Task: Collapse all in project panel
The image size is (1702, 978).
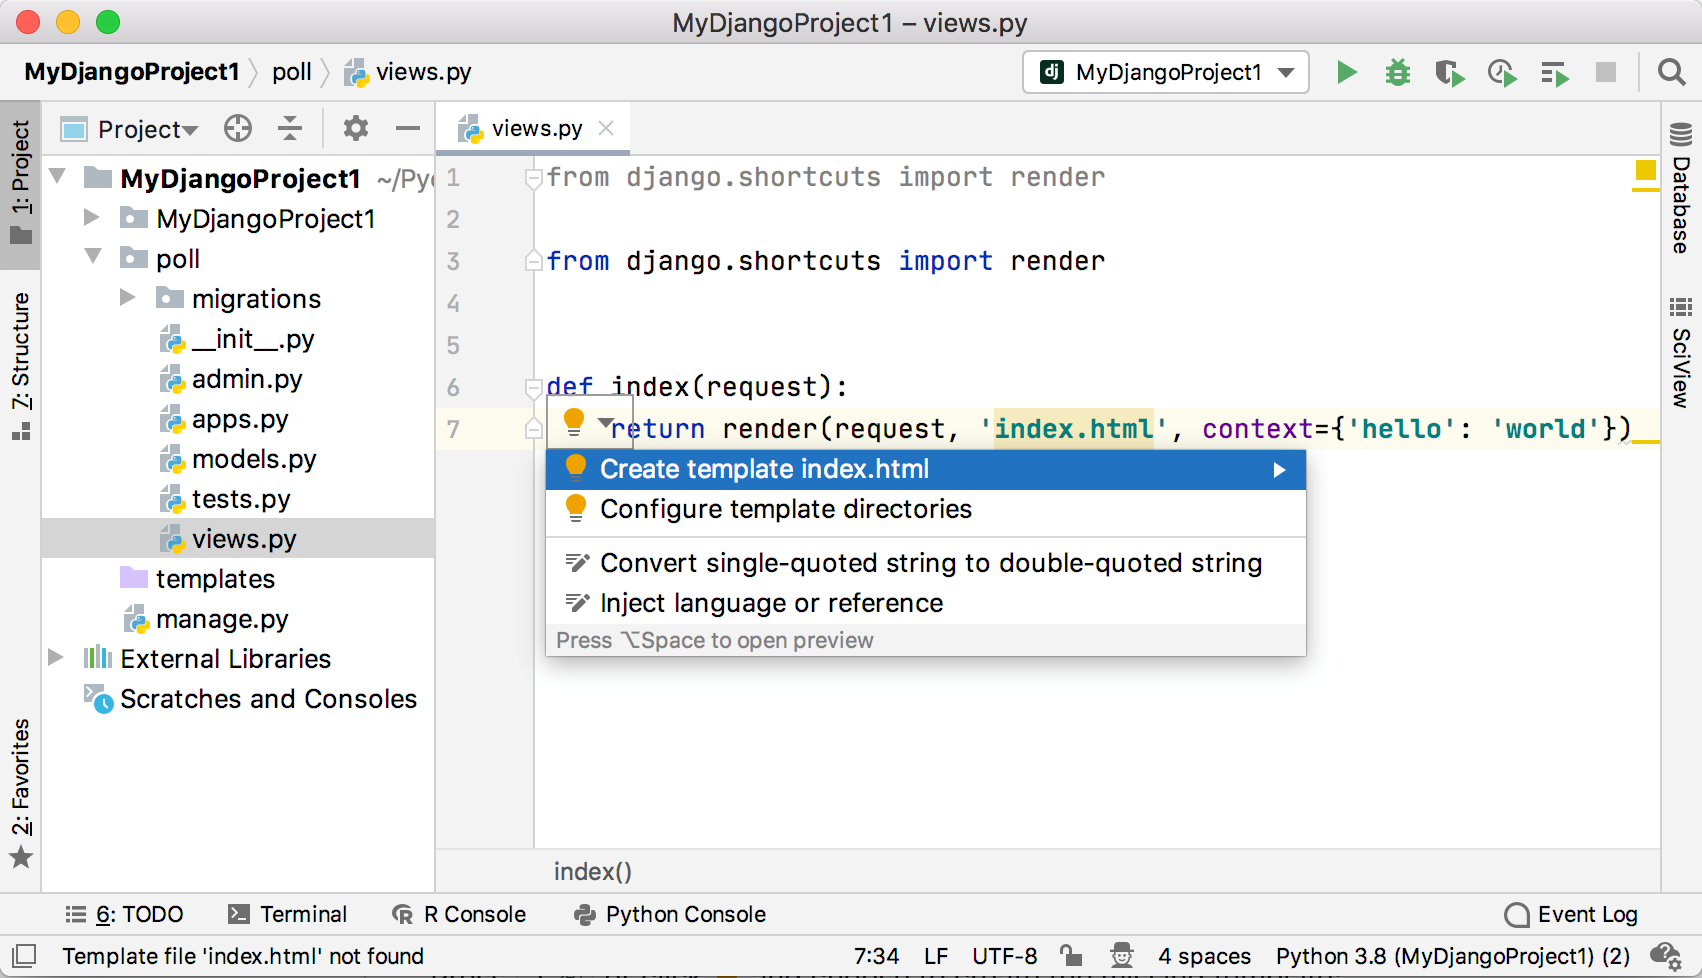Action: 290,128
